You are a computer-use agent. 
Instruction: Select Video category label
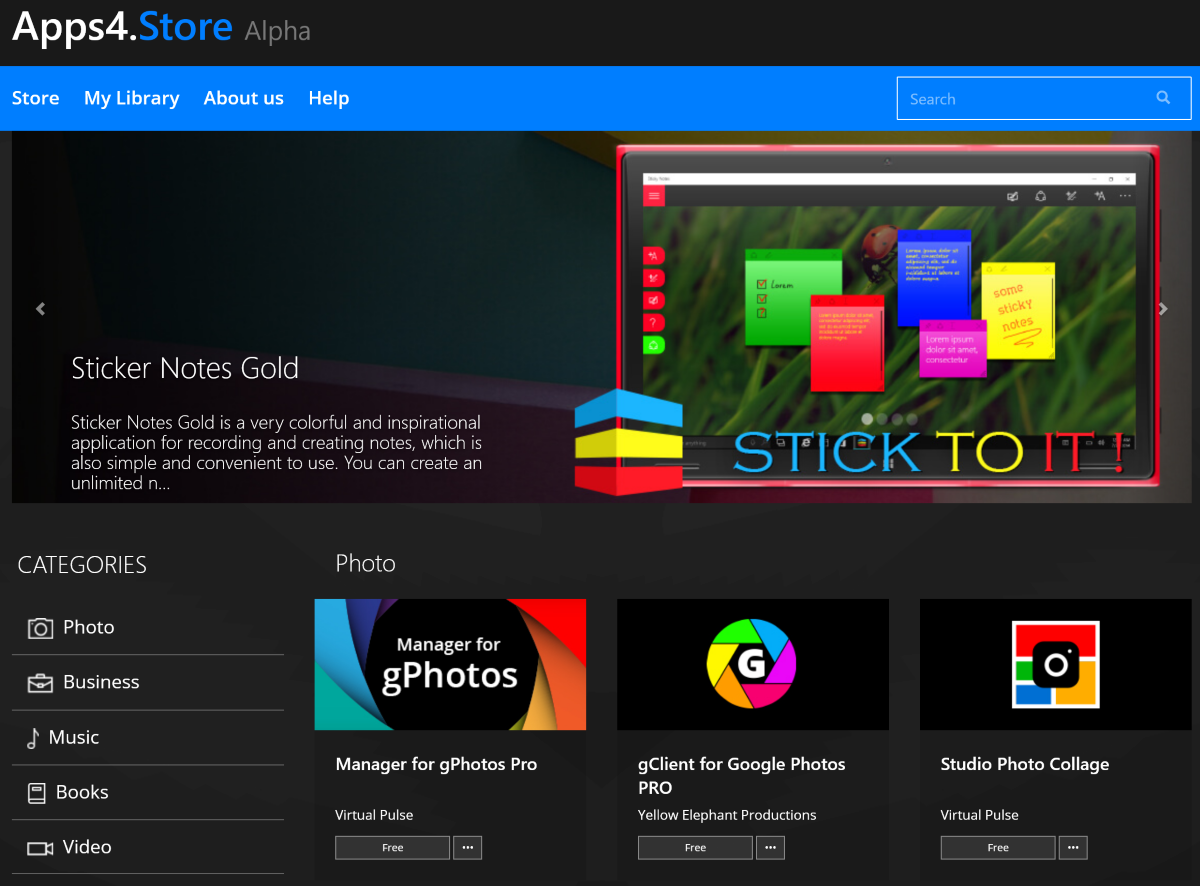coord(87,847)
